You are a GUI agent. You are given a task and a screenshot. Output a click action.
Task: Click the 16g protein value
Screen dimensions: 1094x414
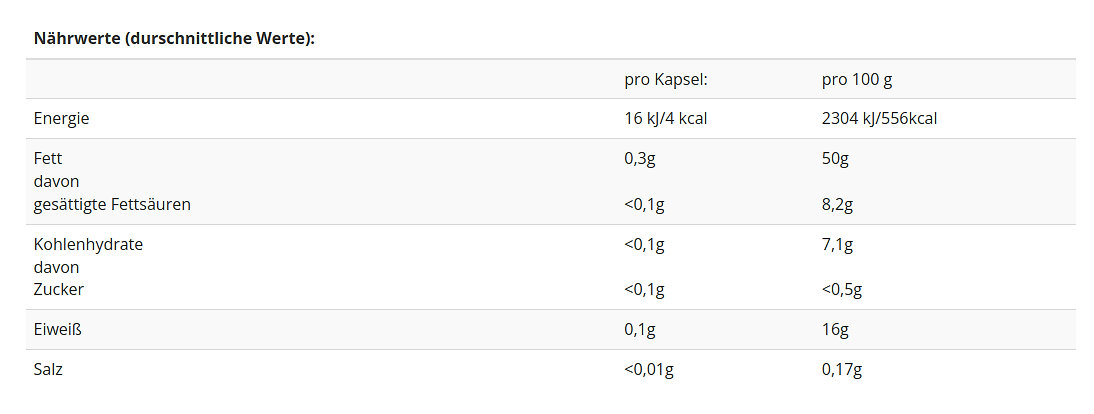(835, 329)
